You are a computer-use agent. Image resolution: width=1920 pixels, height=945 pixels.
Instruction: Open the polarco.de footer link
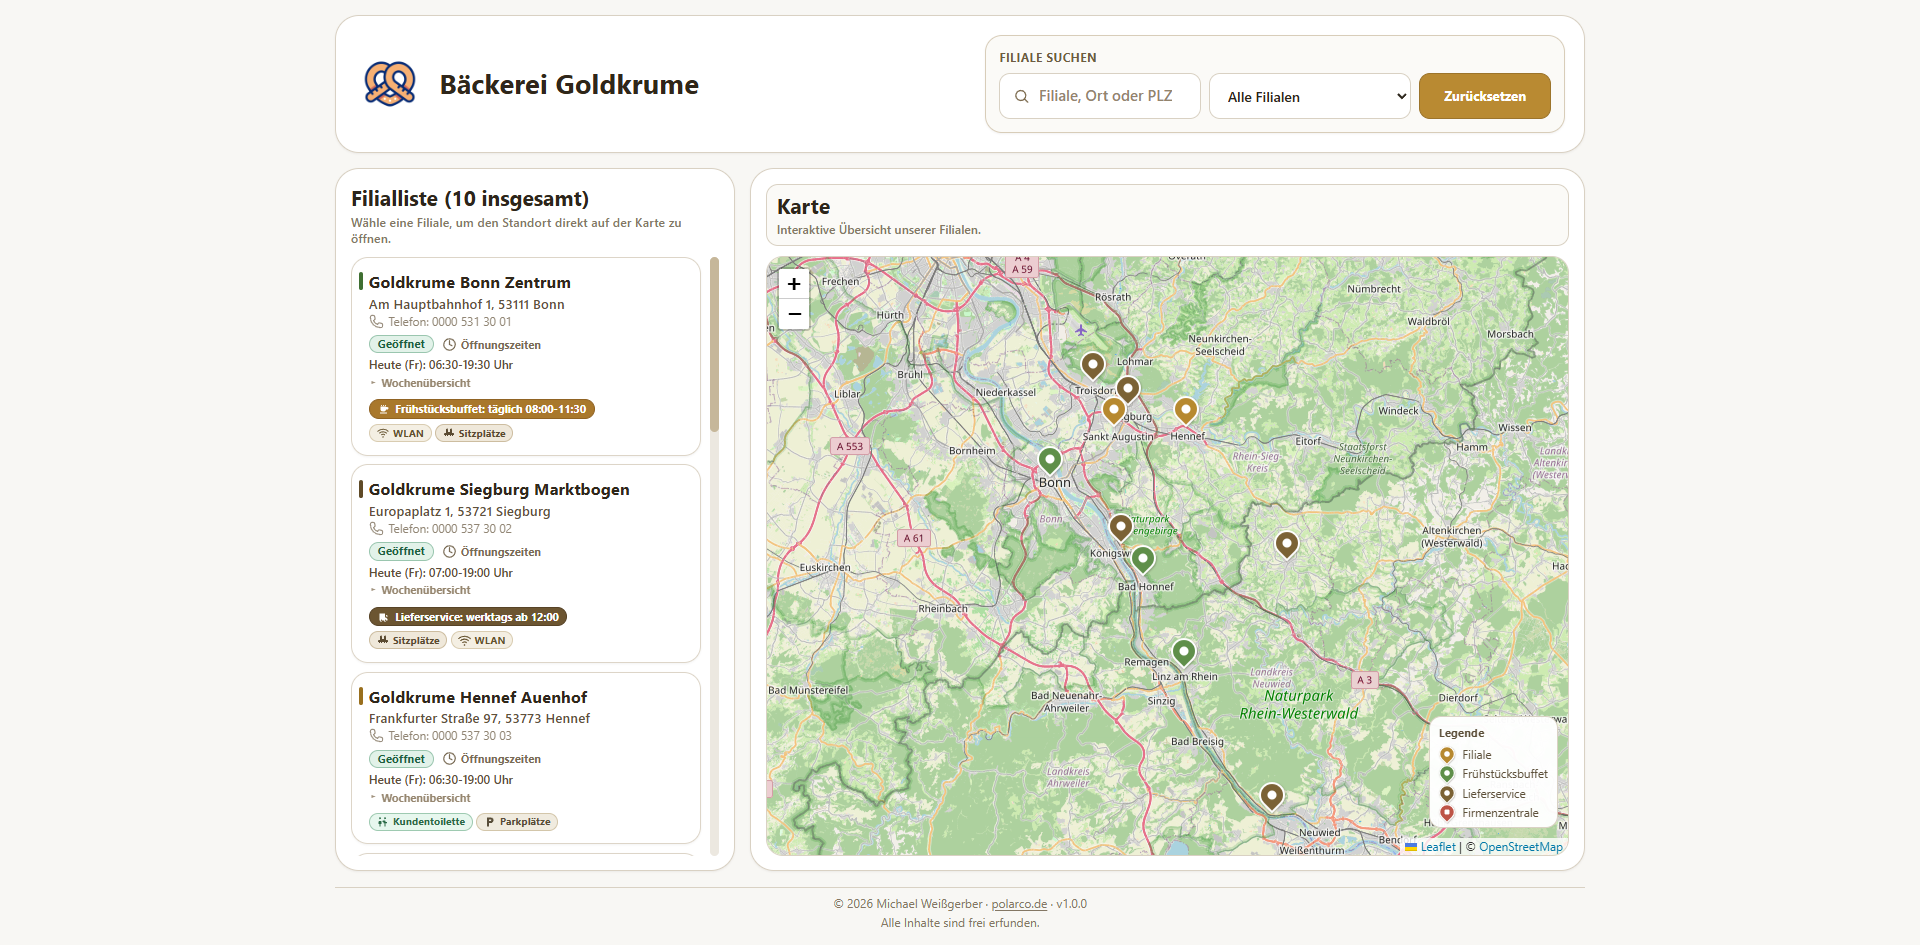click(1019, 904)
